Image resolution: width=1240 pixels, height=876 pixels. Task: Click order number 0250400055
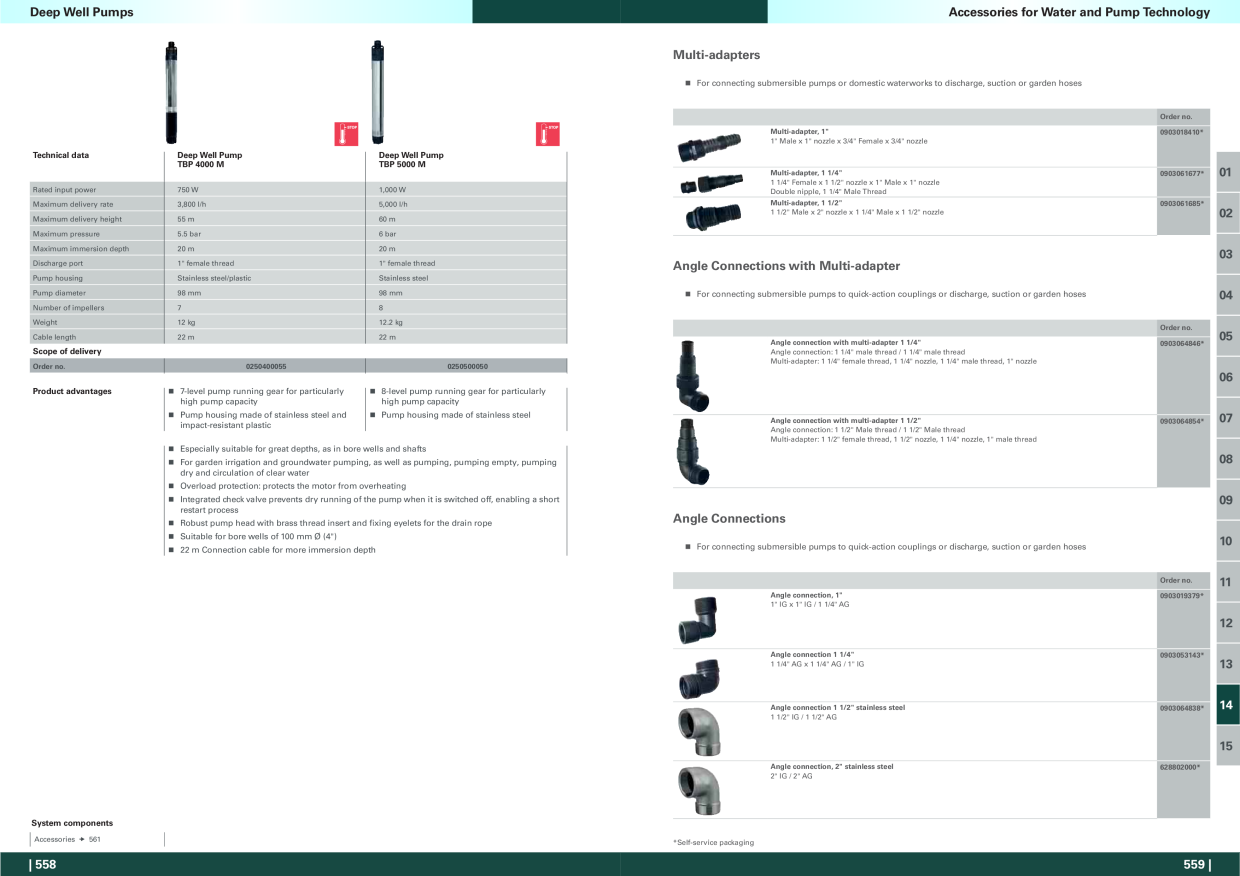point(266,367)
